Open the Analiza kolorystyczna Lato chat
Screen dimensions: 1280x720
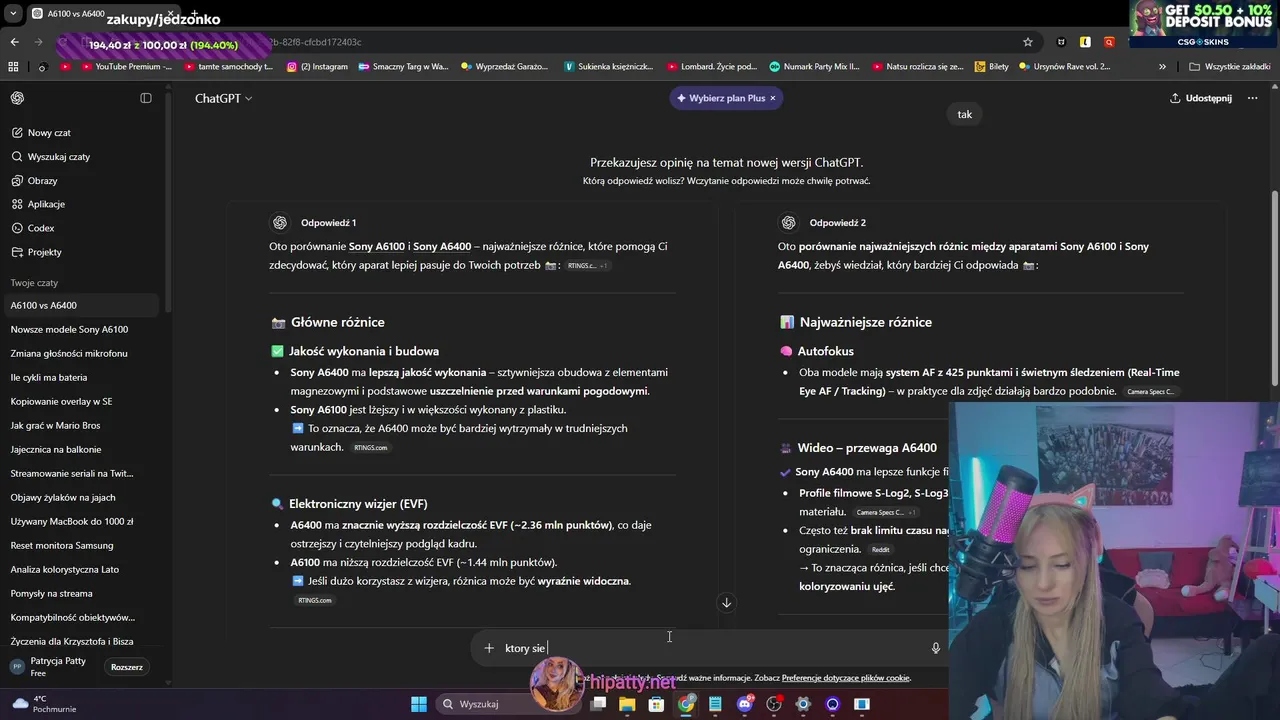pyautogui.click(x=80, y=569)
